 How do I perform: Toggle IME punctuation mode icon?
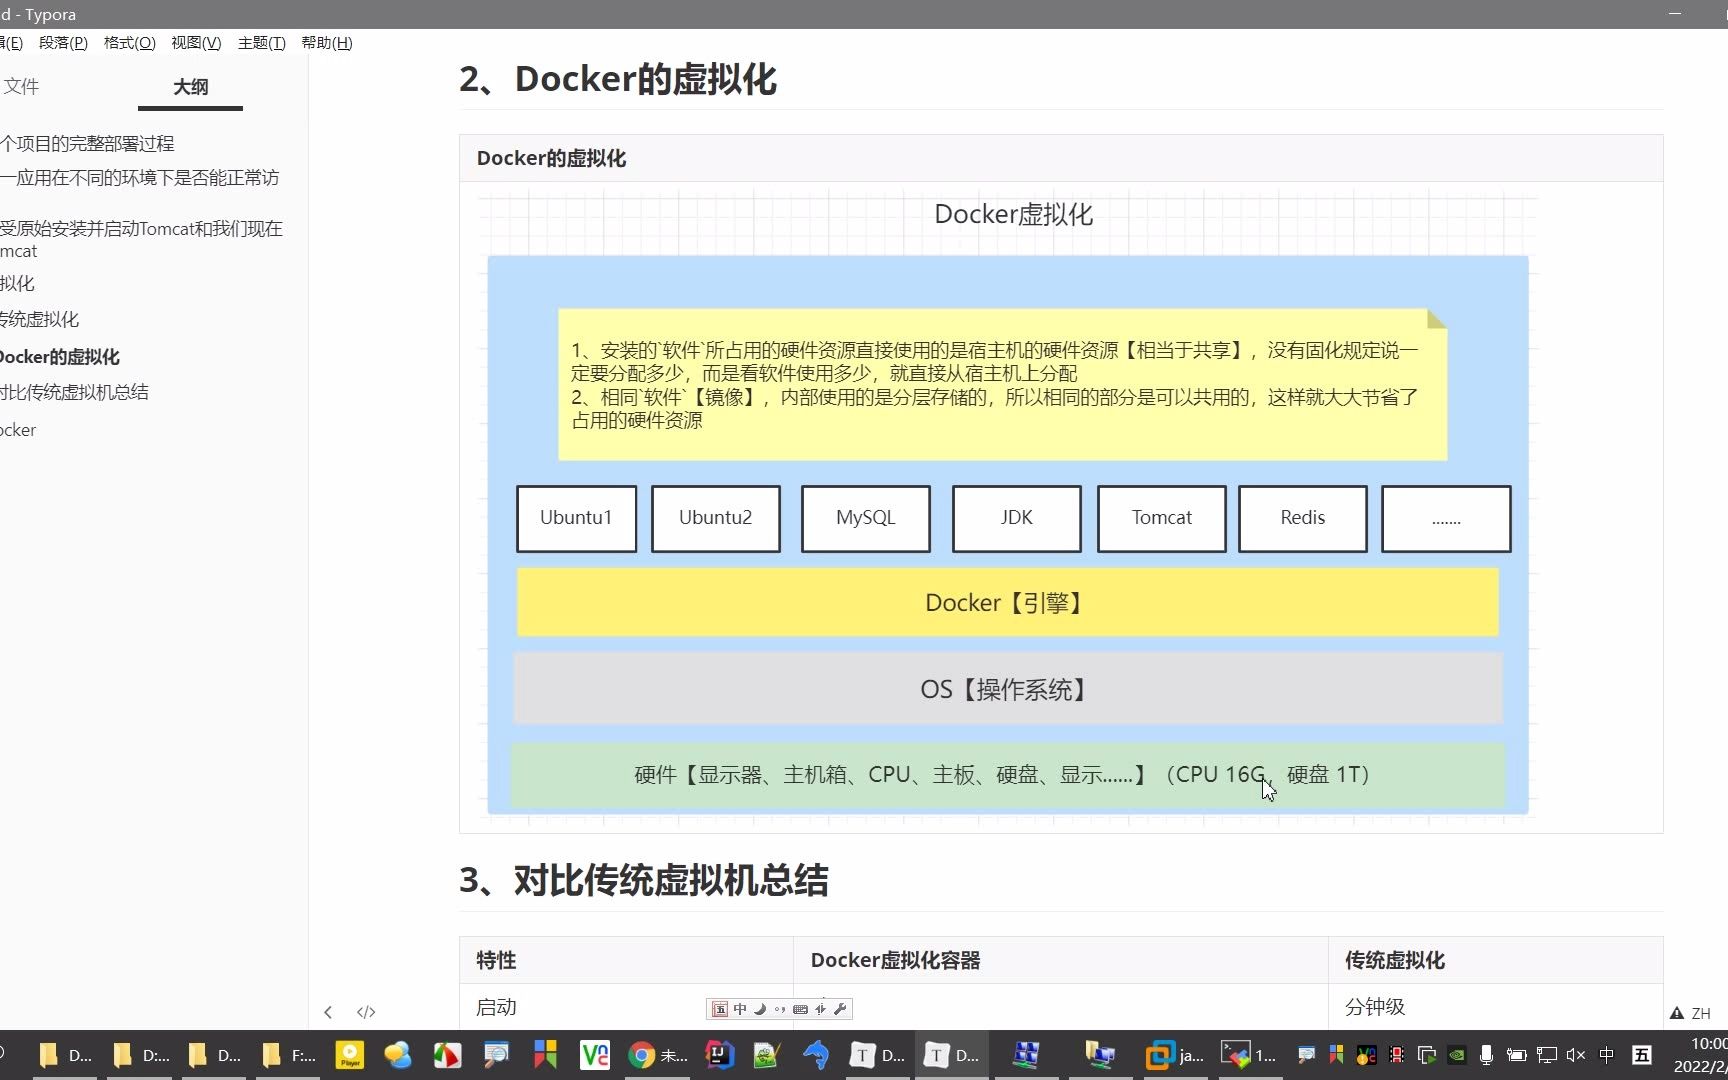(x=780, y=1009)
